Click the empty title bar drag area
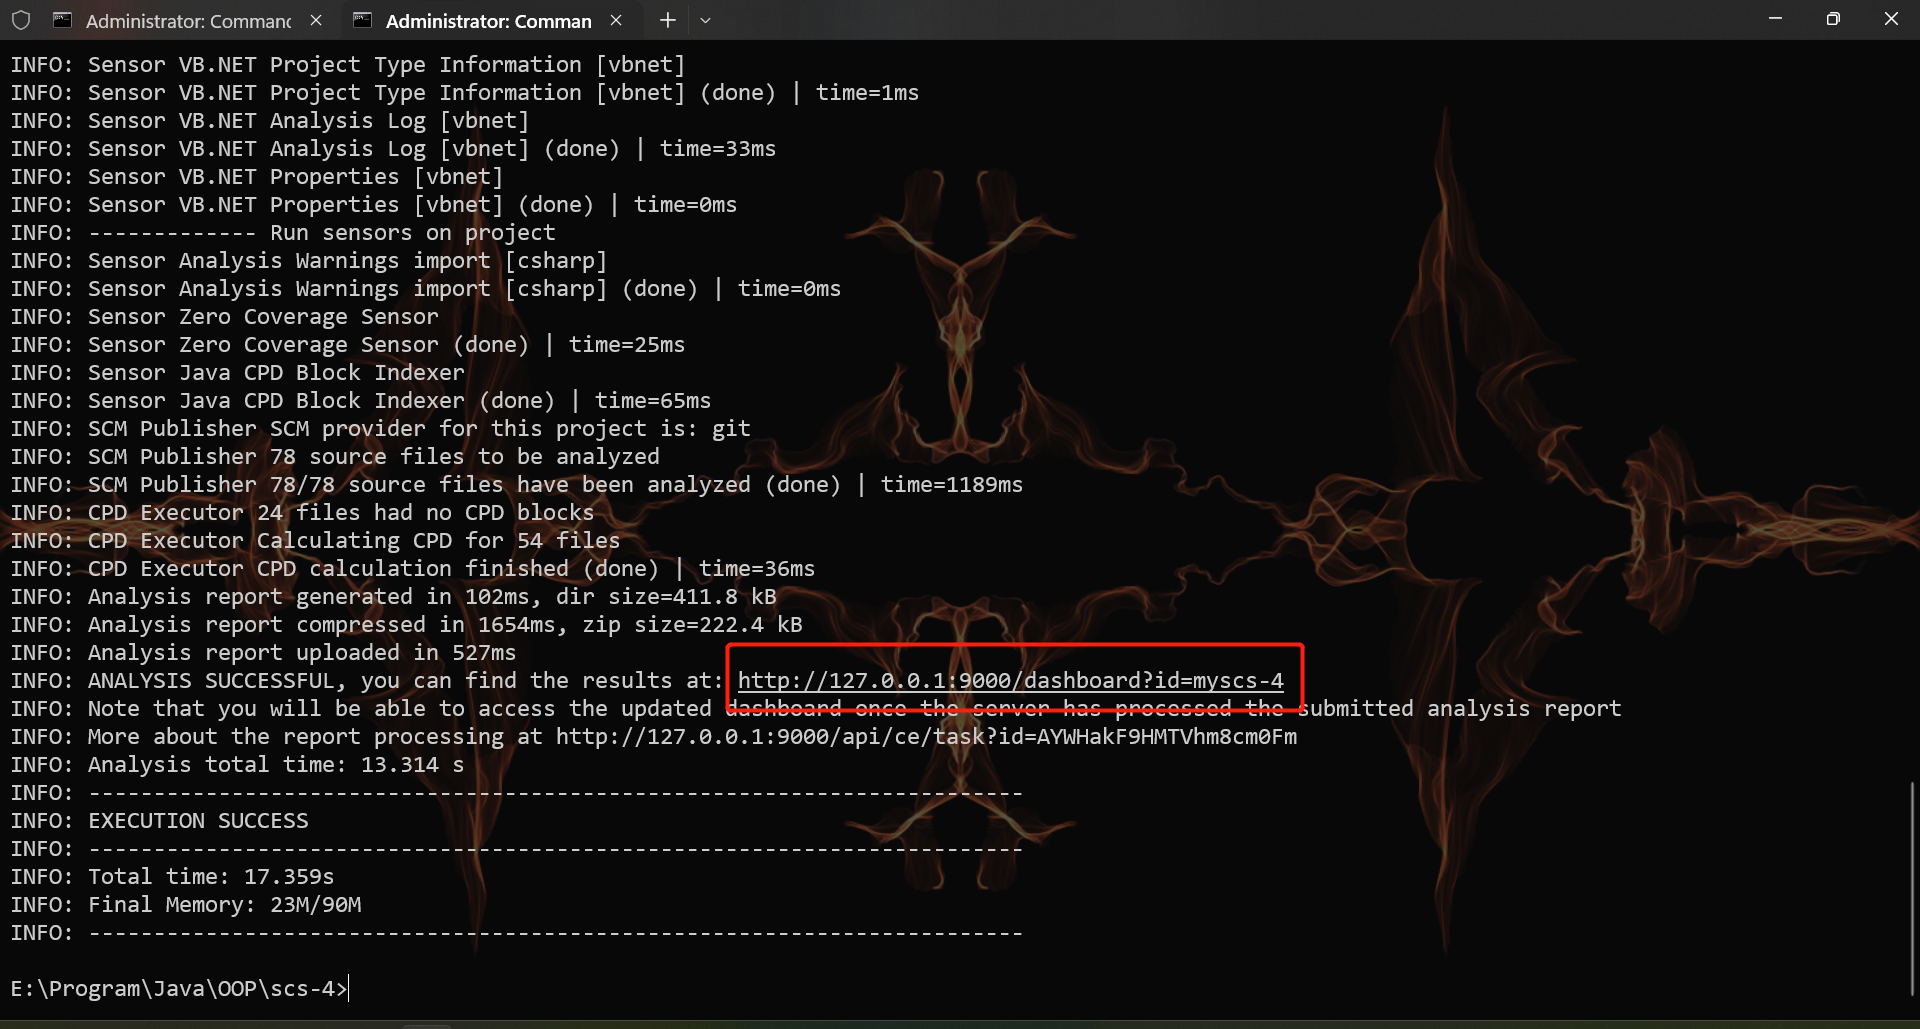 pyautogui.click(x=1200, y=20)
